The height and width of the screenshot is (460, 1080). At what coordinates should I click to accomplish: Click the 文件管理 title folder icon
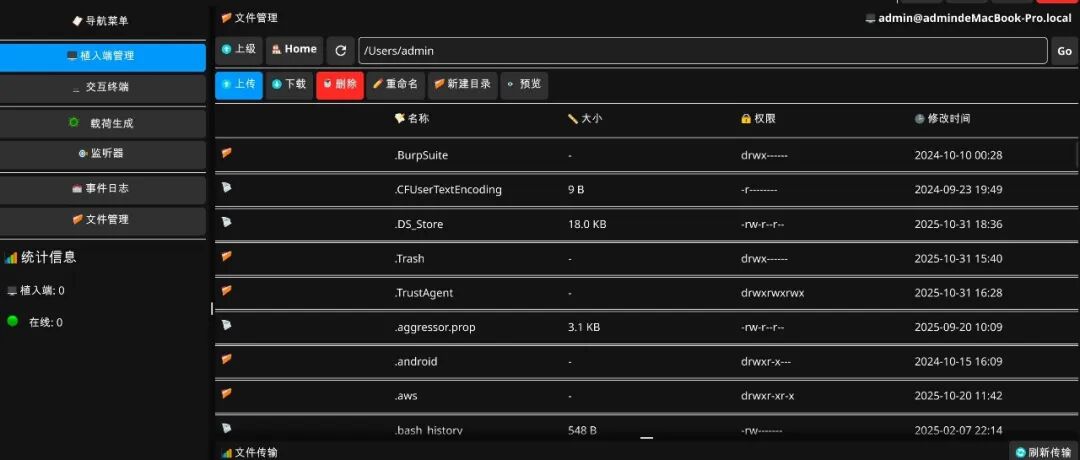click(x=227, y=18)
